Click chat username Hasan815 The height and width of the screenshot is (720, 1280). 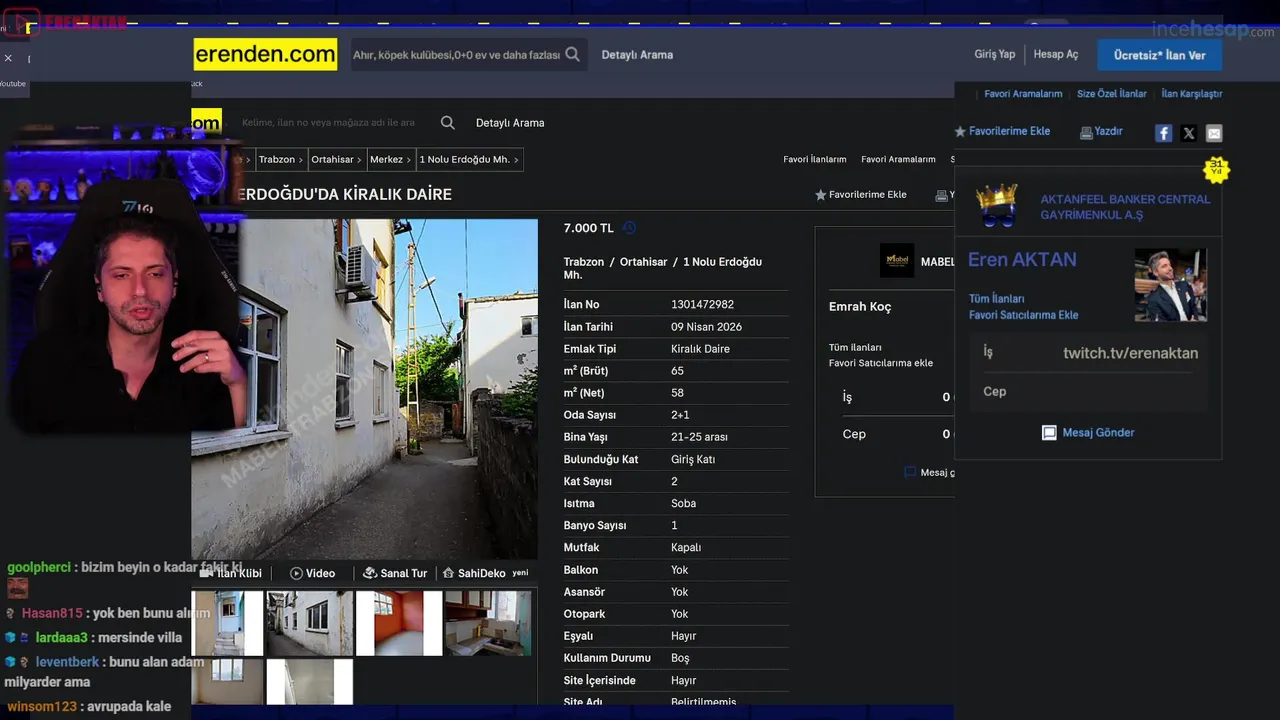[x=52, y=613]
